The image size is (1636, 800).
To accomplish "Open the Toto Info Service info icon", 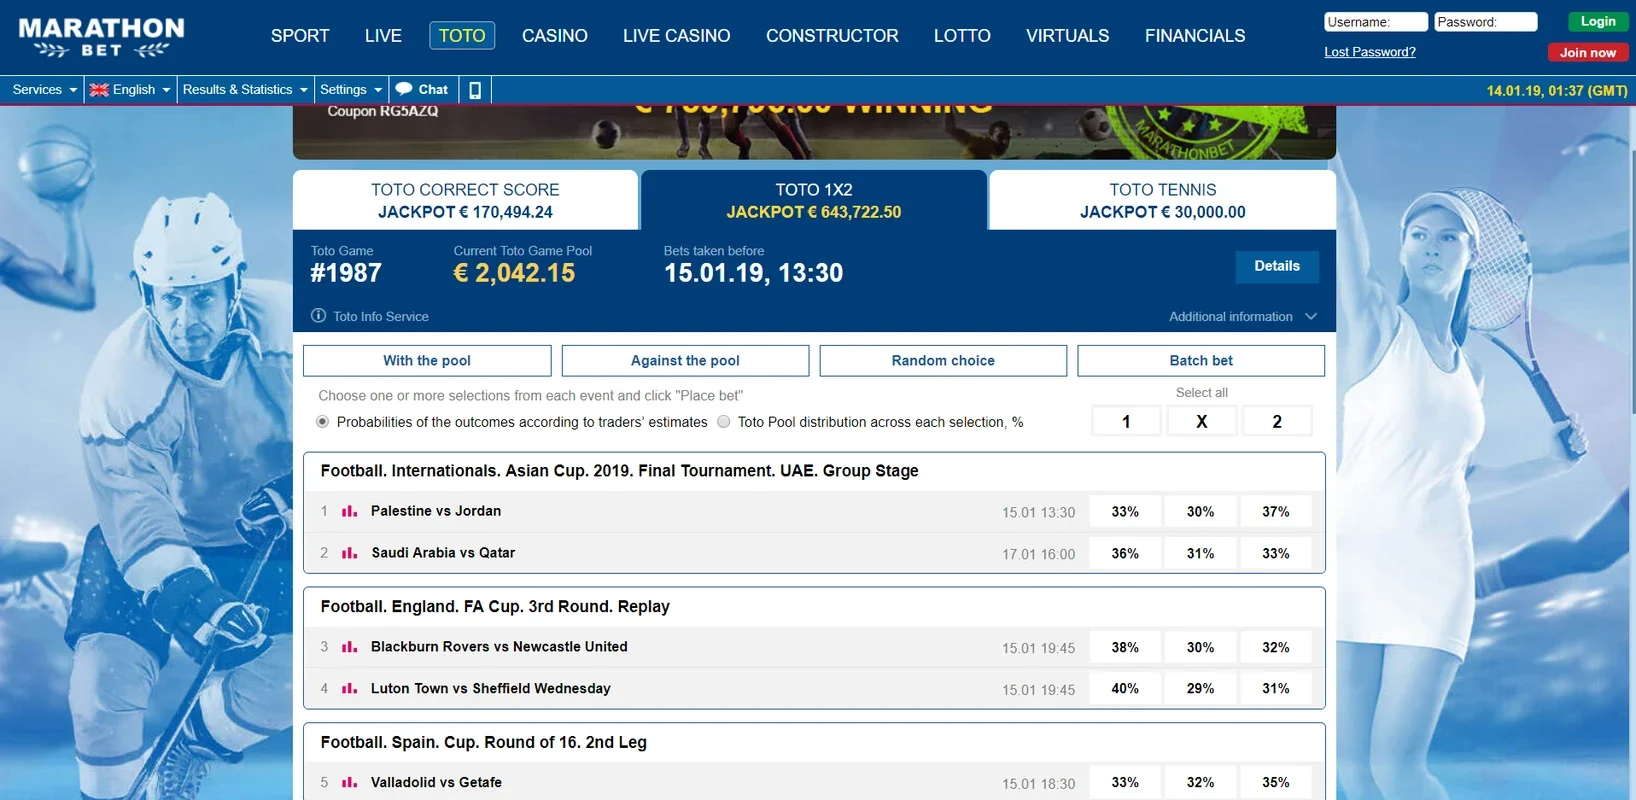I will coord(318,316).
